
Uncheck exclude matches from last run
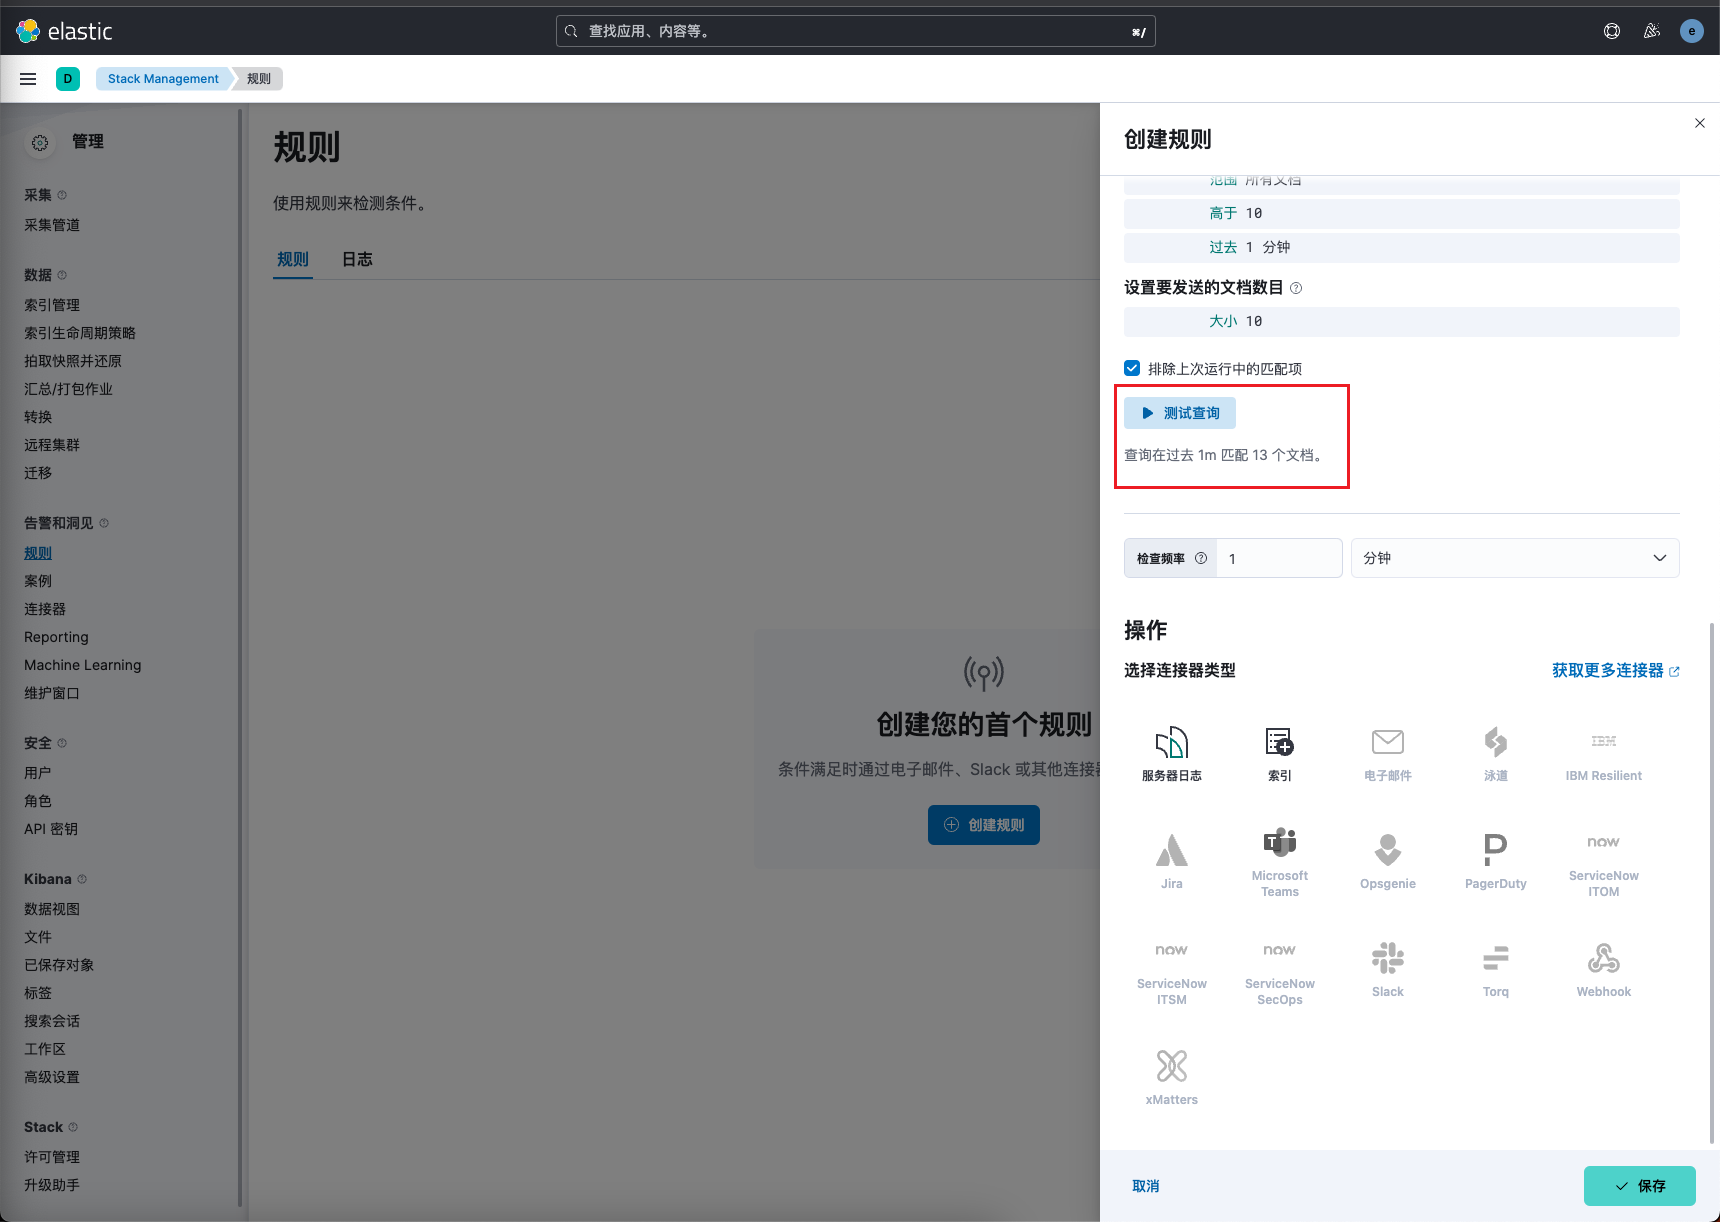(1132, 368)
